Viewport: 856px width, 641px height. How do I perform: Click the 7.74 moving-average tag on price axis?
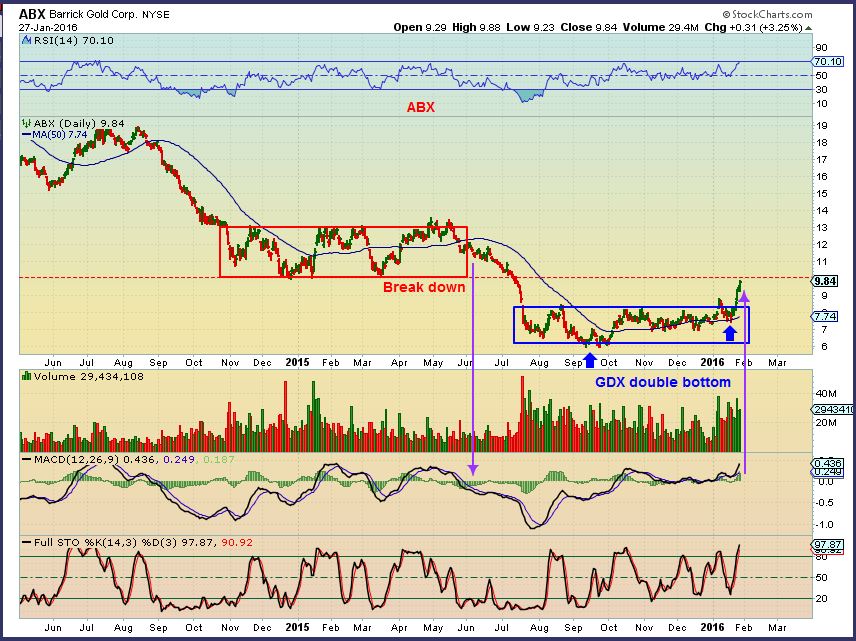pos(825,316)
